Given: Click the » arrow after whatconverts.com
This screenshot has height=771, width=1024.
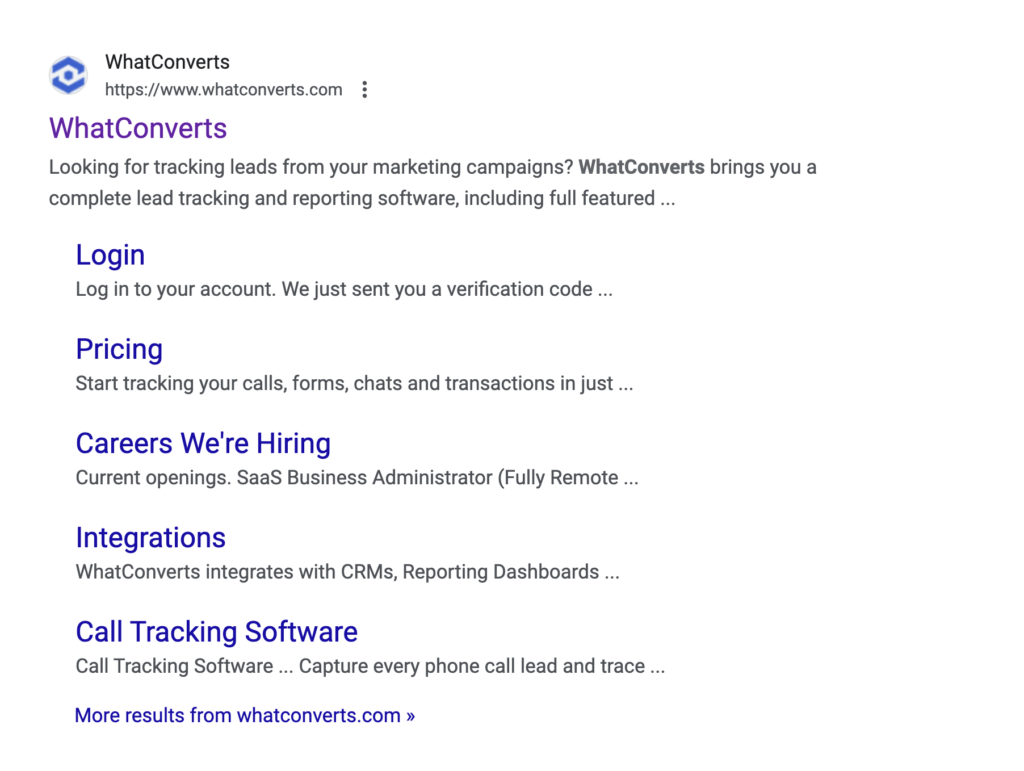Looking at the screenshot, I should pyautogui.click(x=410, y=716).
